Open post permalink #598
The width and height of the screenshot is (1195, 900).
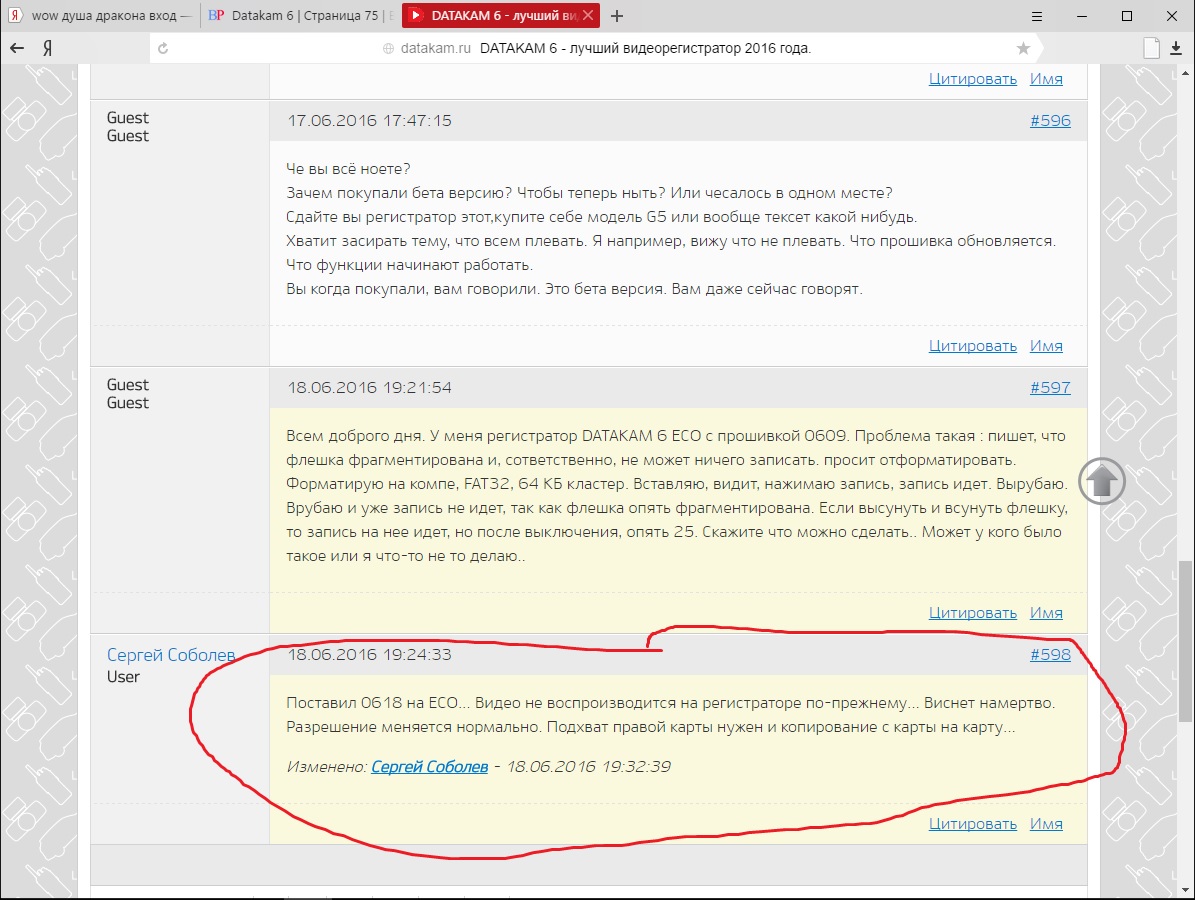pos(1049,655)
